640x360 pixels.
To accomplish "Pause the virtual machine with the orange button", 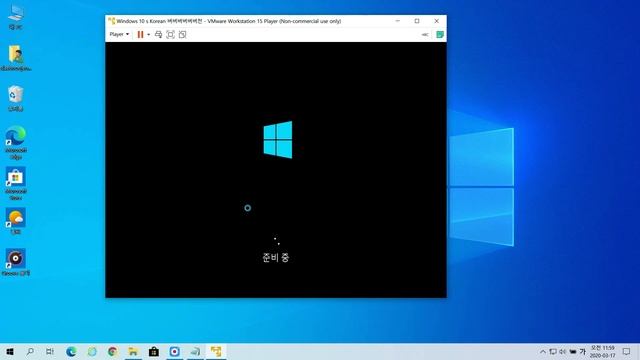I will point(140,35).
